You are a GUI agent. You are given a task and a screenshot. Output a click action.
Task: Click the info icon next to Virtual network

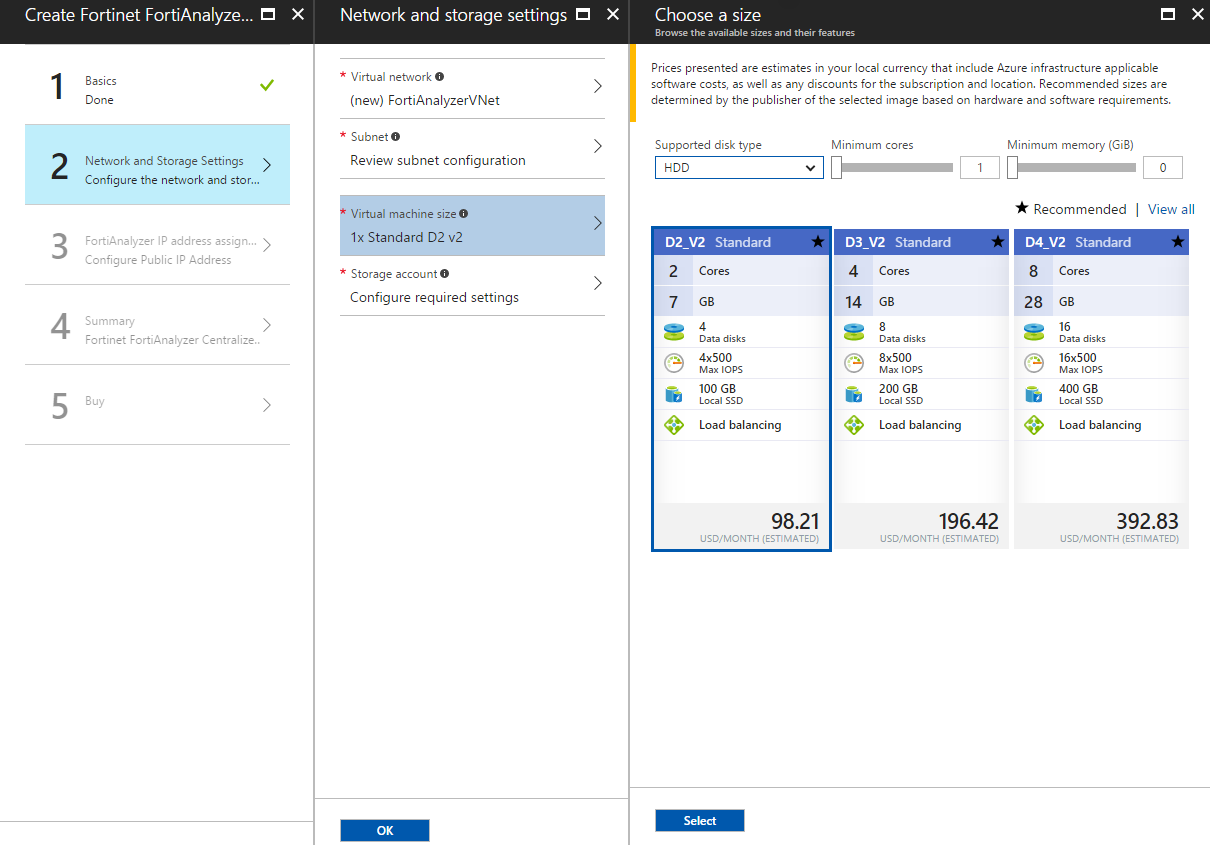point(440,77)
